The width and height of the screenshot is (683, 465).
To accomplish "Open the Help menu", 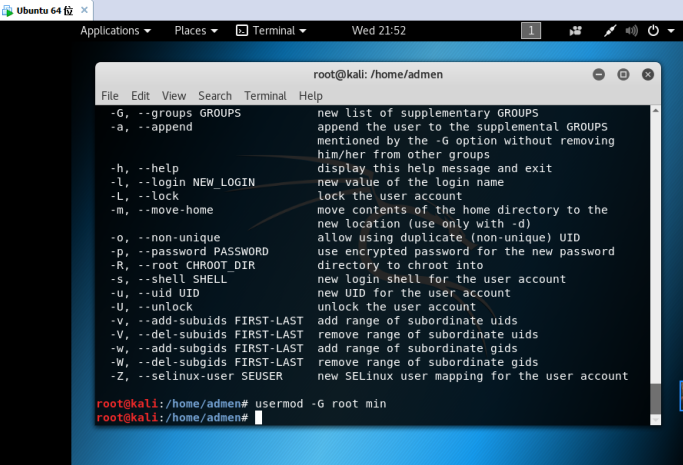I will (x=311, y=96).
